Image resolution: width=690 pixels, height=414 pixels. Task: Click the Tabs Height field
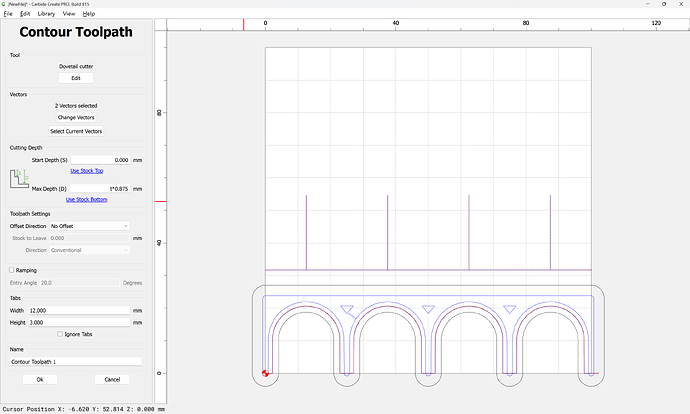pos(79,322)
